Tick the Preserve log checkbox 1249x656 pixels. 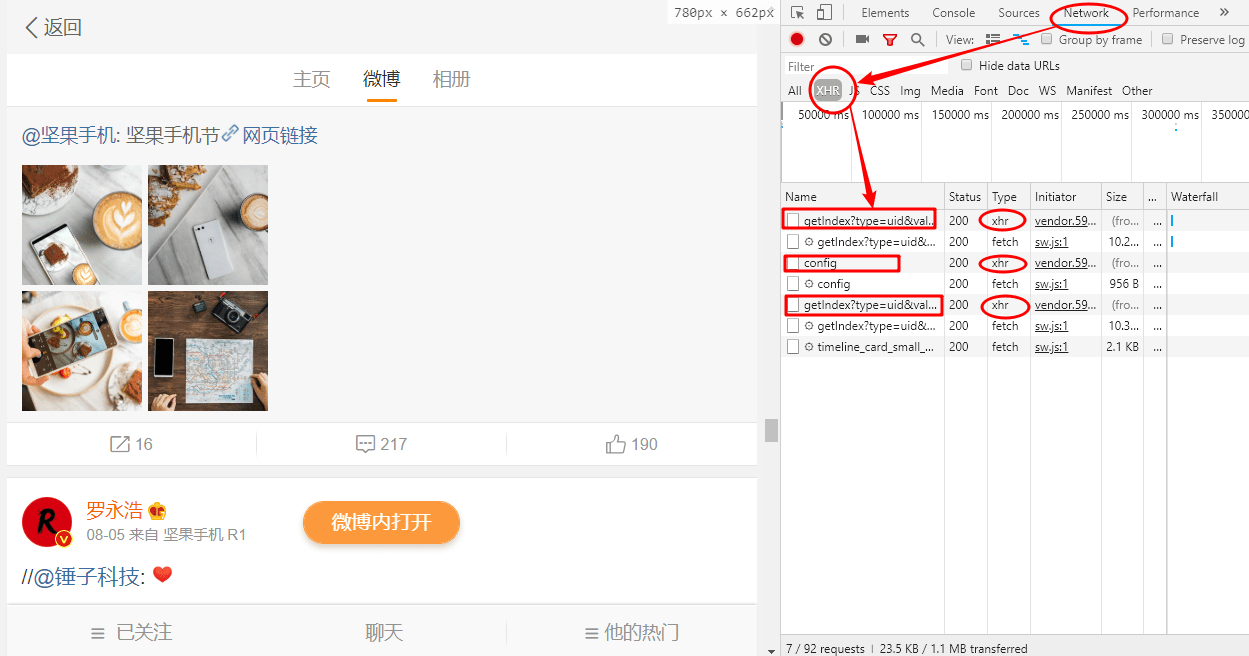(1167, 39)
